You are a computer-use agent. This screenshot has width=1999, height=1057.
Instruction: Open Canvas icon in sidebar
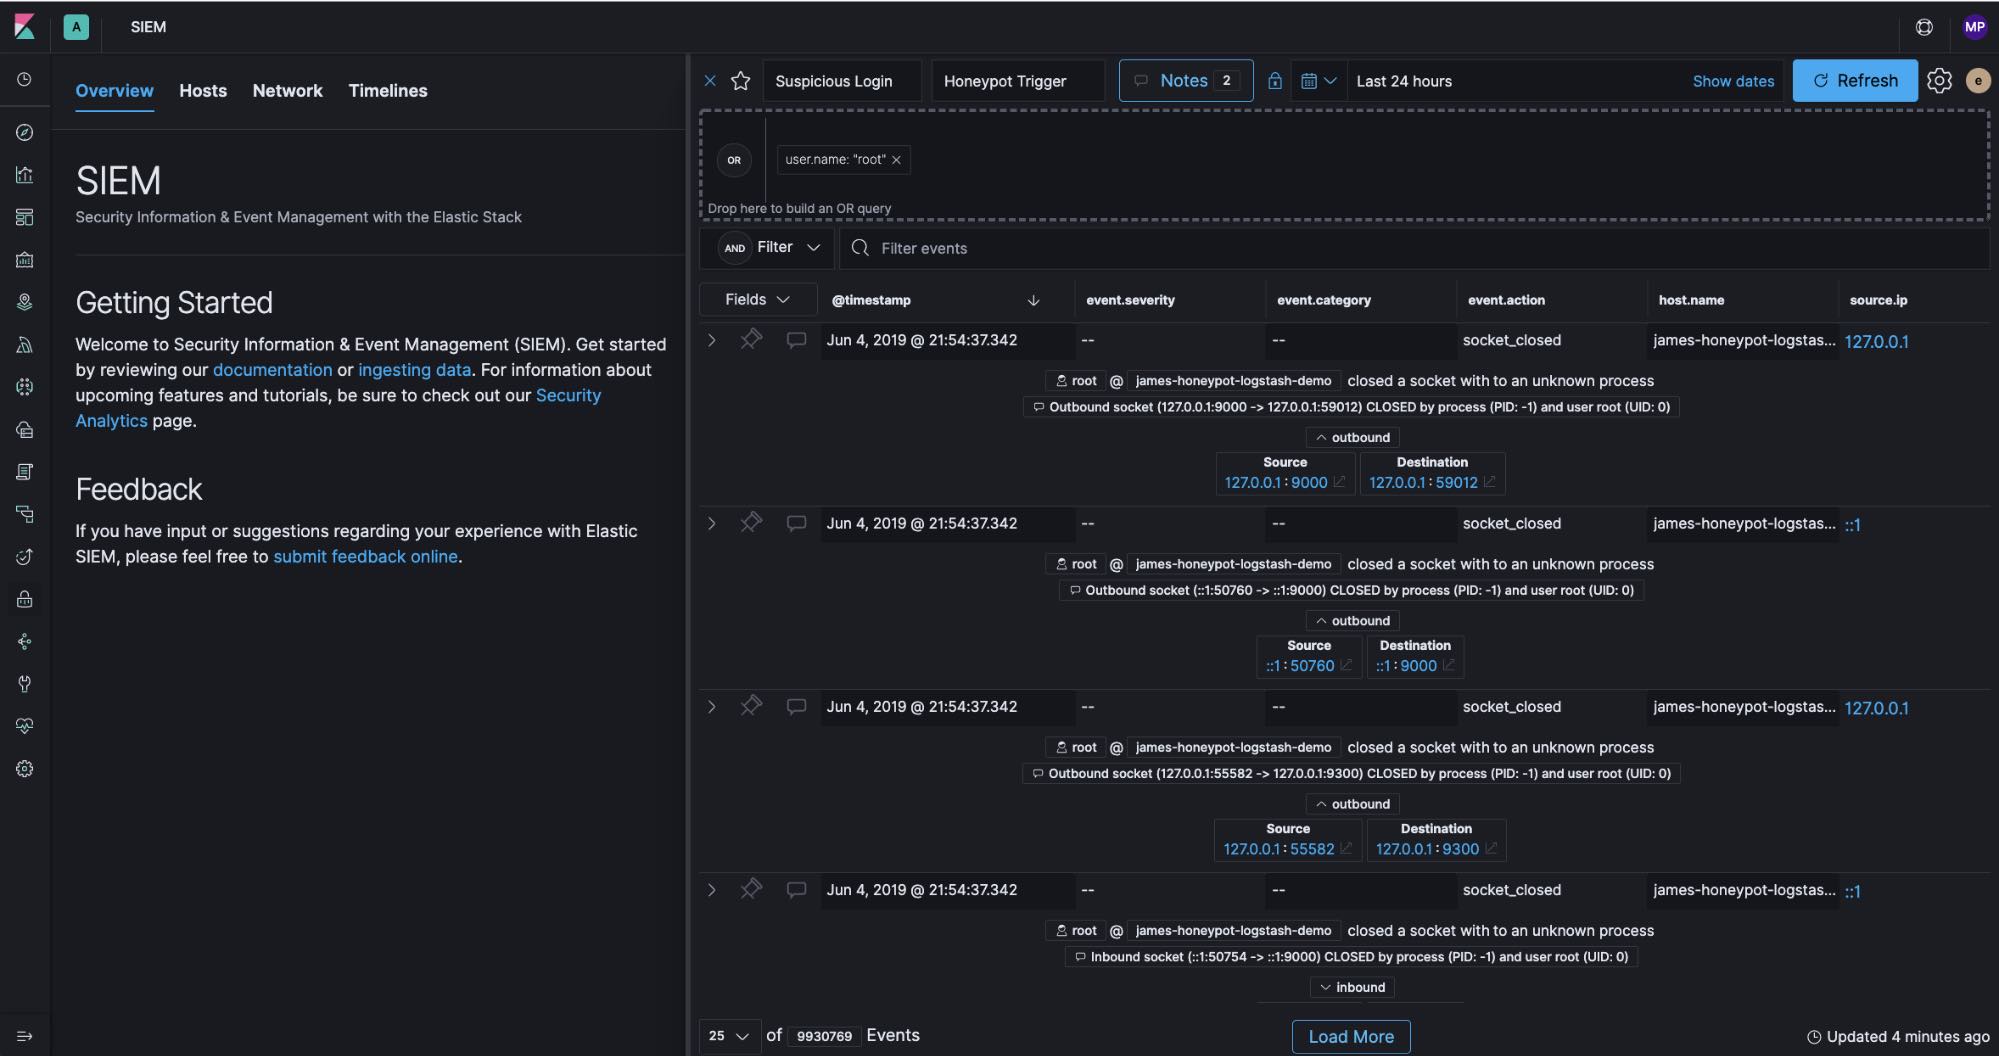25,260
